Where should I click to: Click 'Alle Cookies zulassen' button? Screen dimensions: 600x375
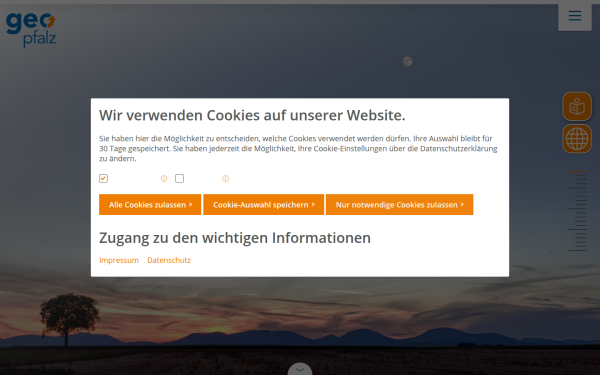[x=150, y=205]
